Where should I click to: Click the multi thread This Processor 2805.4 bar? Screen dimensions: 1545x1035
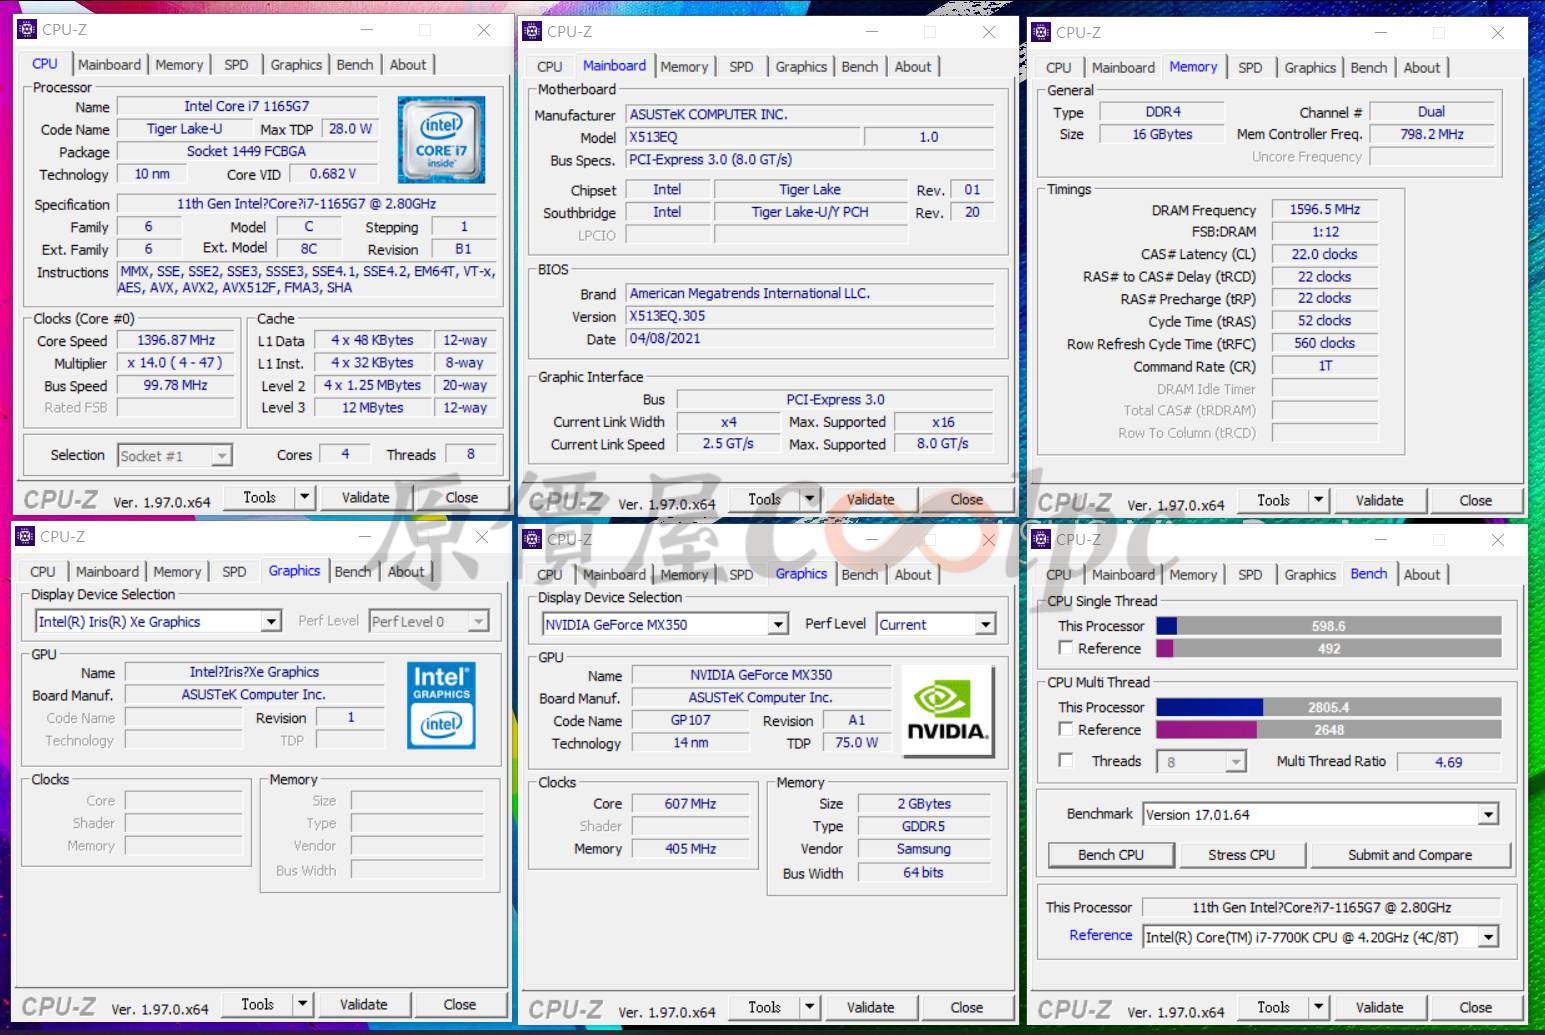pyautogui.click(x=1328, y=707)
